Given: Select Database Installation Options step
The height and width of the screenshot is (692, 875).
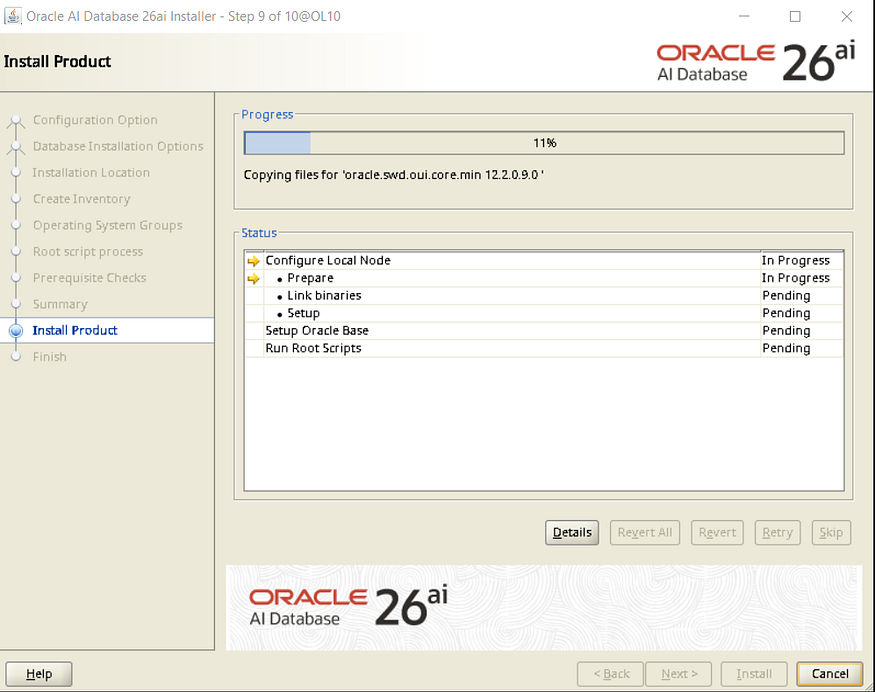Looking at the screenshot, I should [118, 146].
